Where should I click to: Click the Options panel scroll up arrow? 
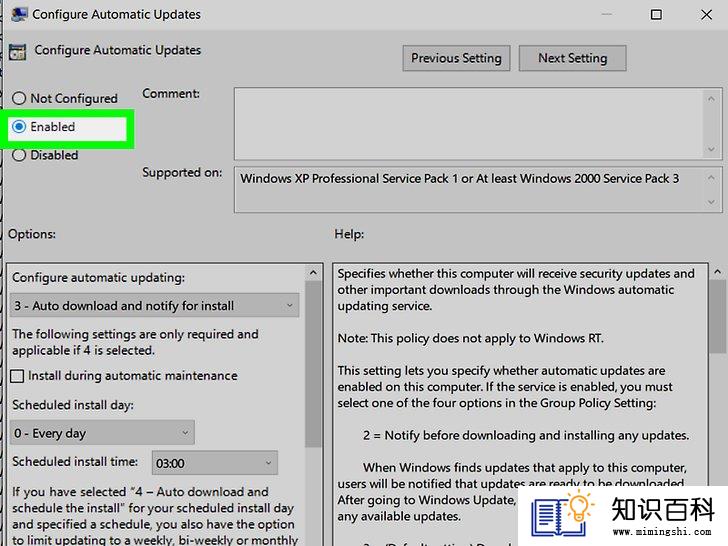pyautogui.click(x=313, y=273)
